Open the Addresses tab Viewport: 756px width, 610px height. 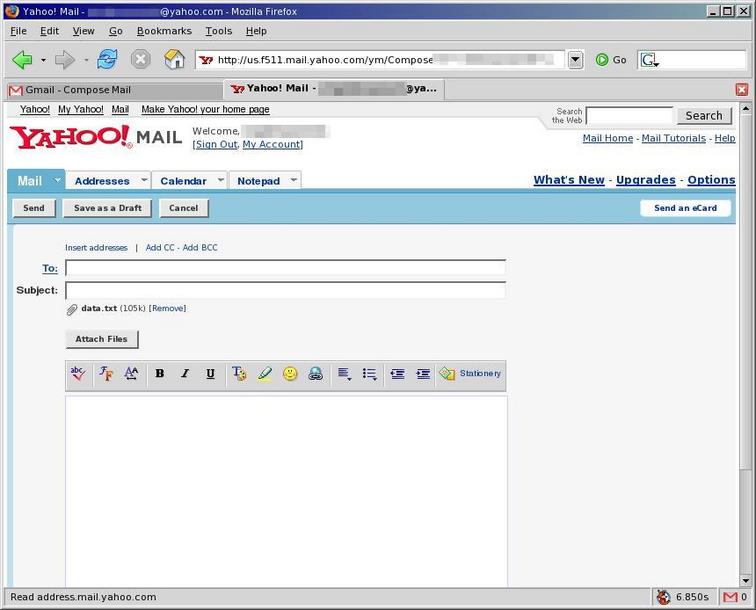(102, 181)
